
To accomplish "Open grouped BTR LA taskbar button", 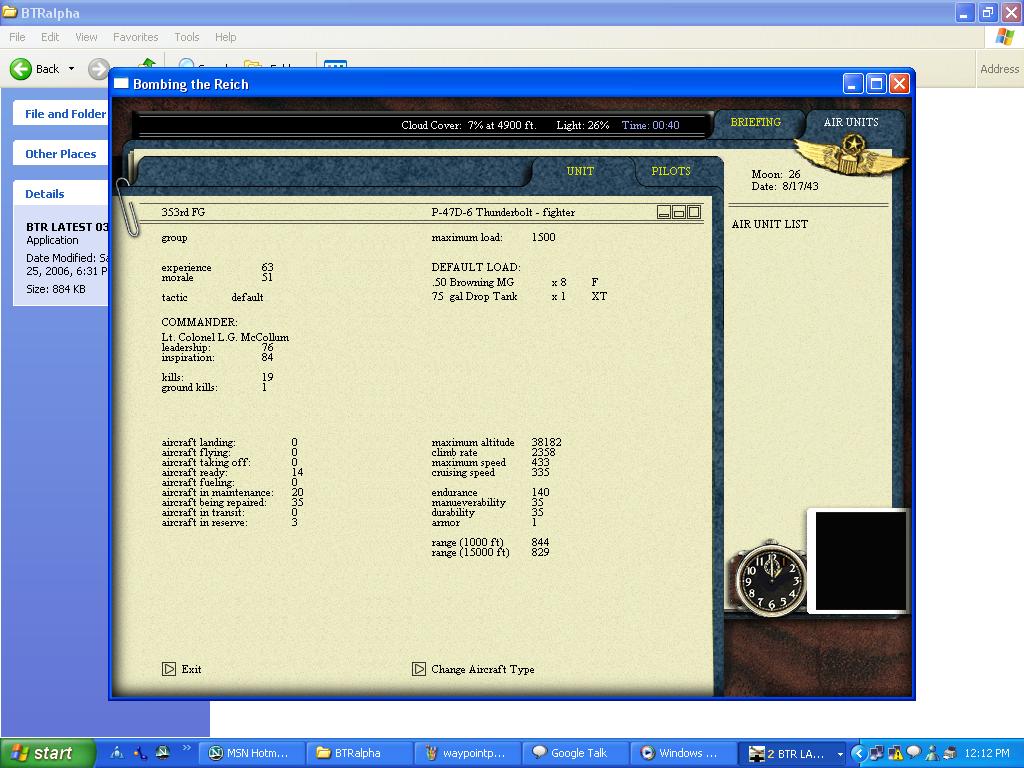I will 791,753.
